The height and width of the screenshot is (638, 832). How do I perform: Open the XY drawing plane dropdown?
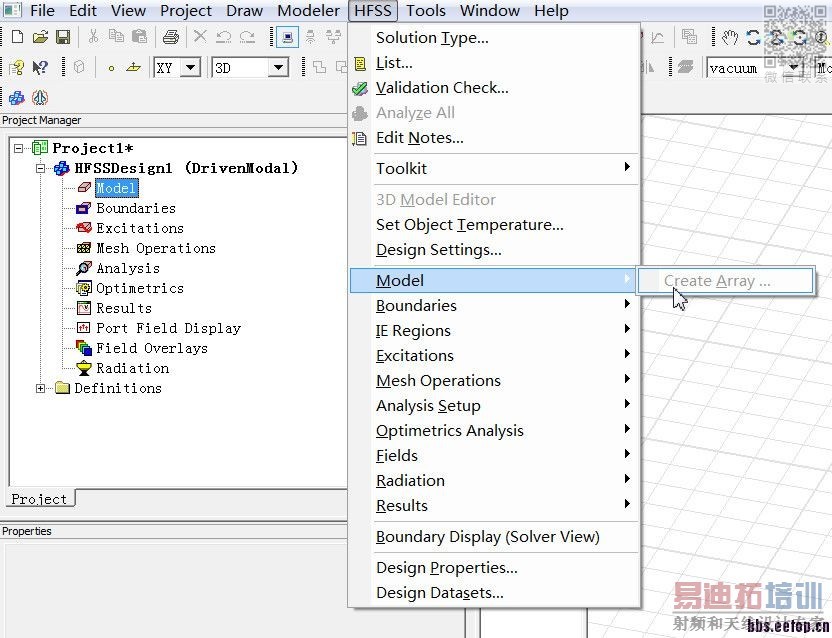click(190, 68)
